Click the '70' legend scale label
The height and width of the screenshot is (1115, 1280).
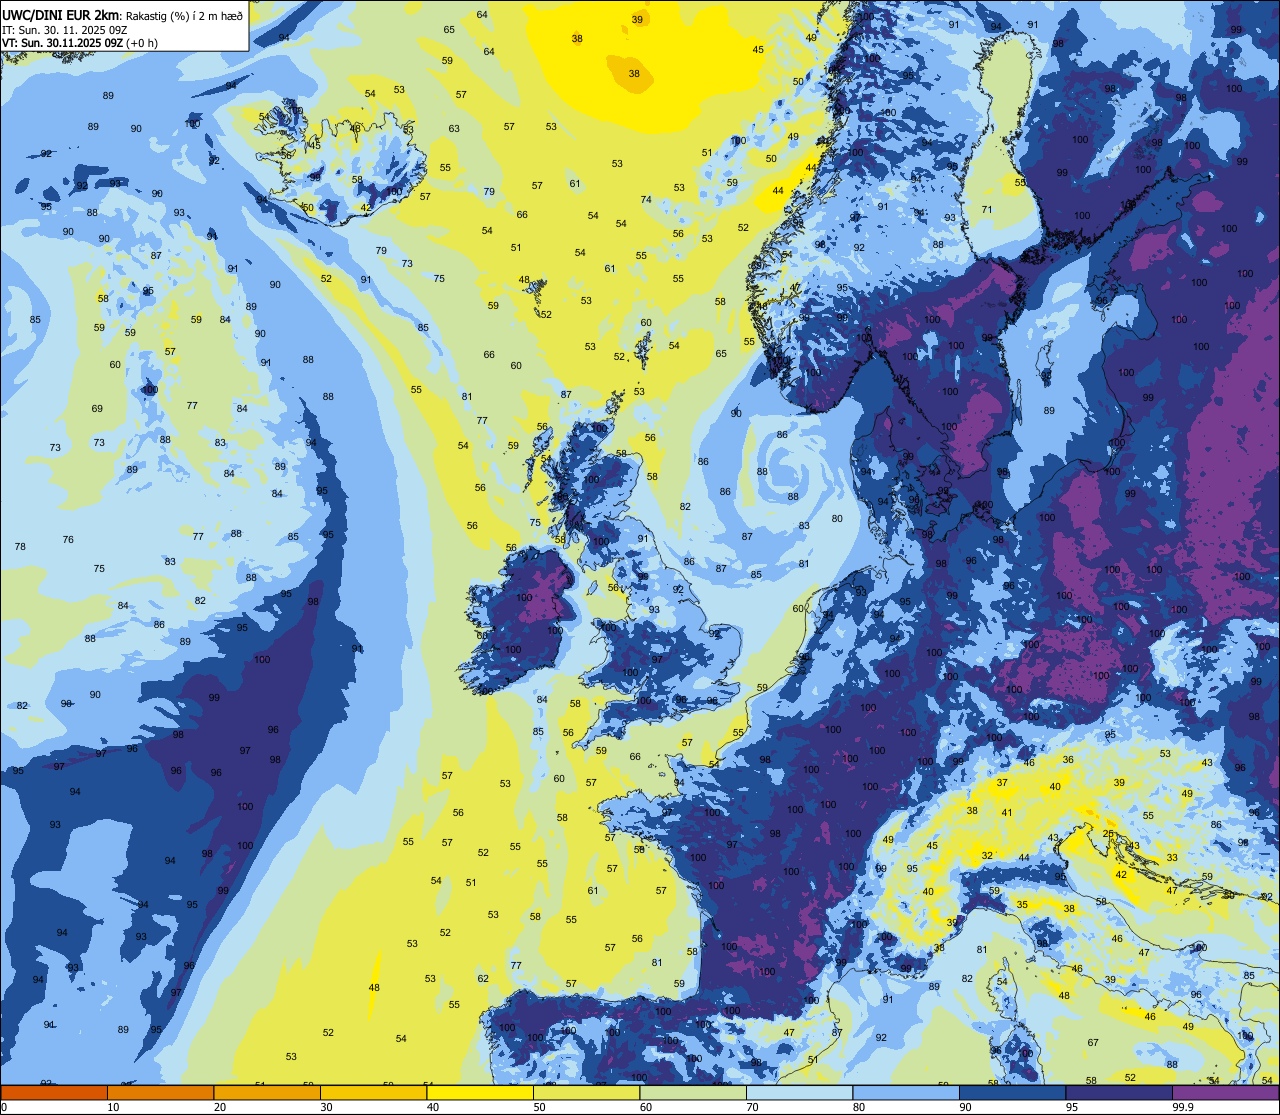click(x=752, y=1107)
